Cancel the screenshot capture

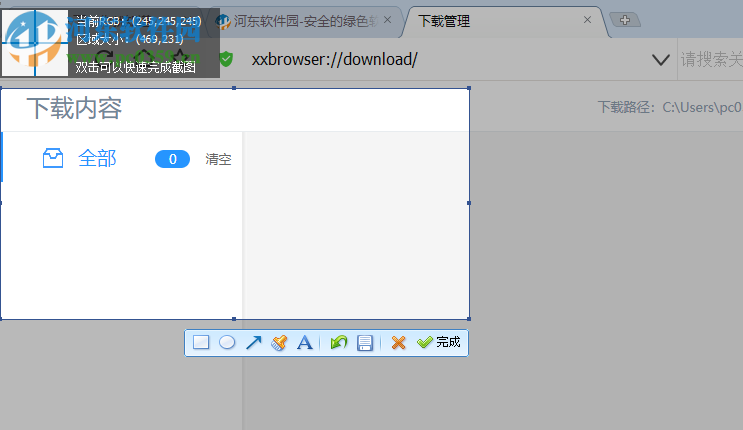pos(399,342)
